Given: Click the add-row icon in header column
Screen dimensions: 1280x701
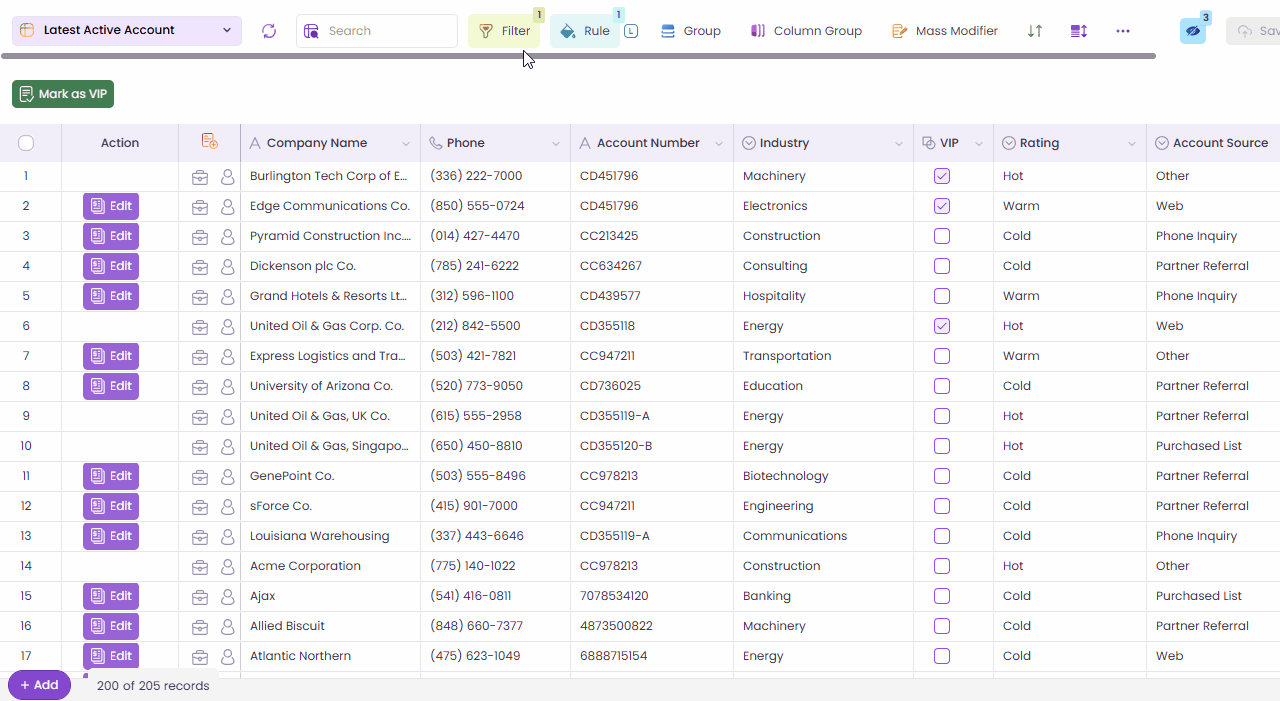Looking at the screenshot, I should [209, 142].
